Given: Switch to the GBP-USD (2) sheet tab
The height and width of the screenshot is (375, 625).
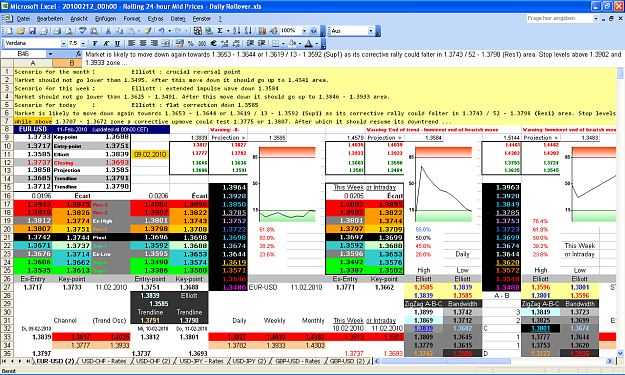Looking at the screenshot, I should pyautogui.click(x=347, y=361).
